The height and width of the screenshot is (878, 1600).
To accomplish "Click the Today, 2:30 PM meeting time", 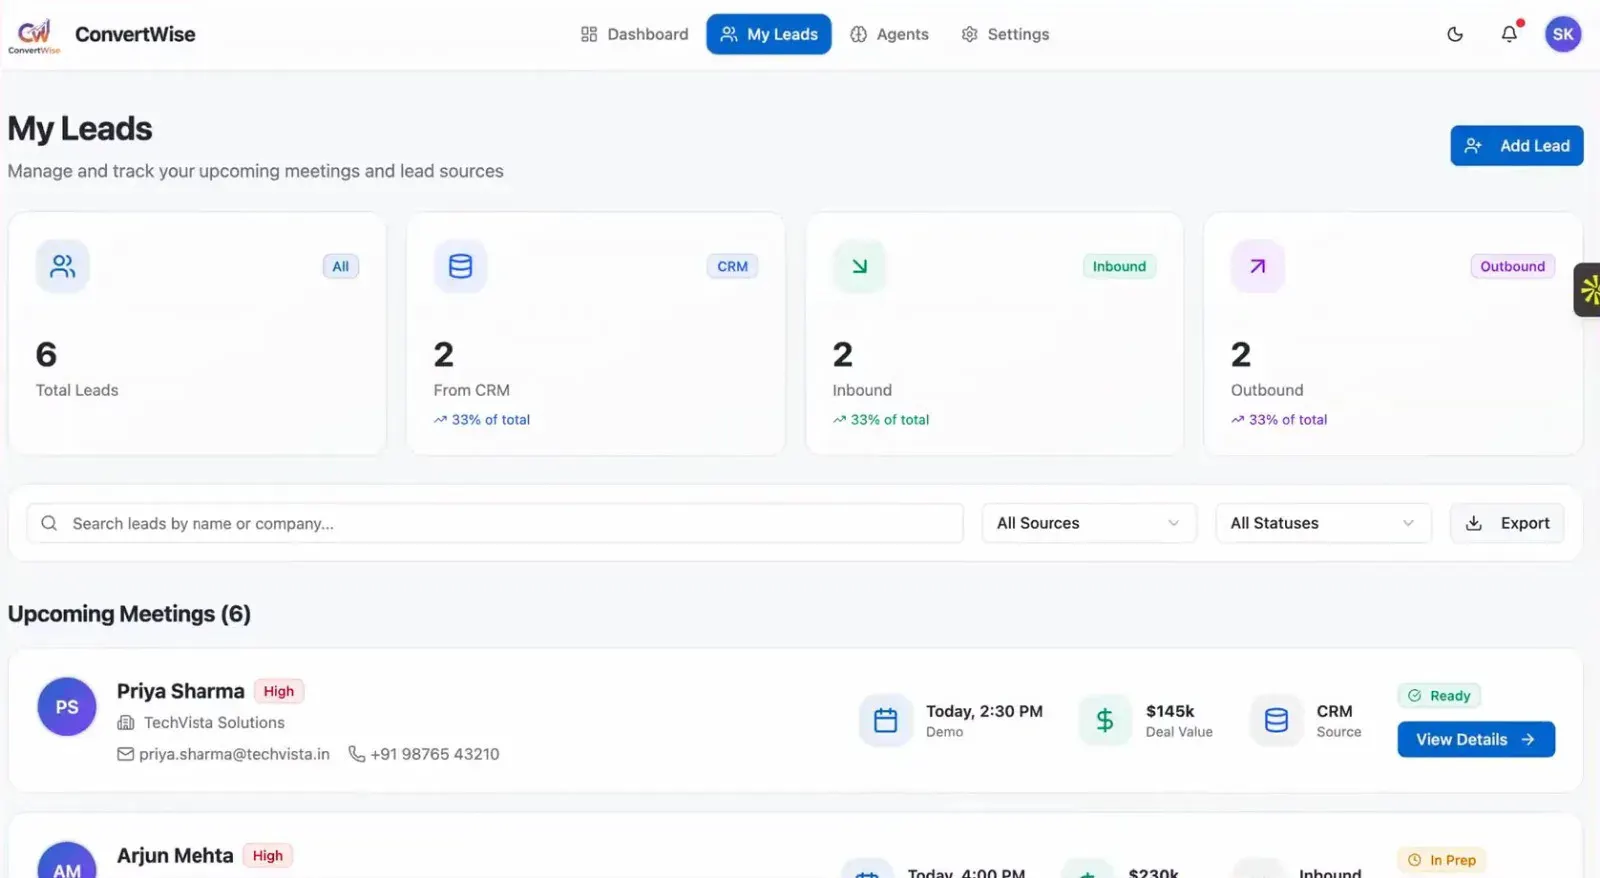I will click(x=984, y=711).
